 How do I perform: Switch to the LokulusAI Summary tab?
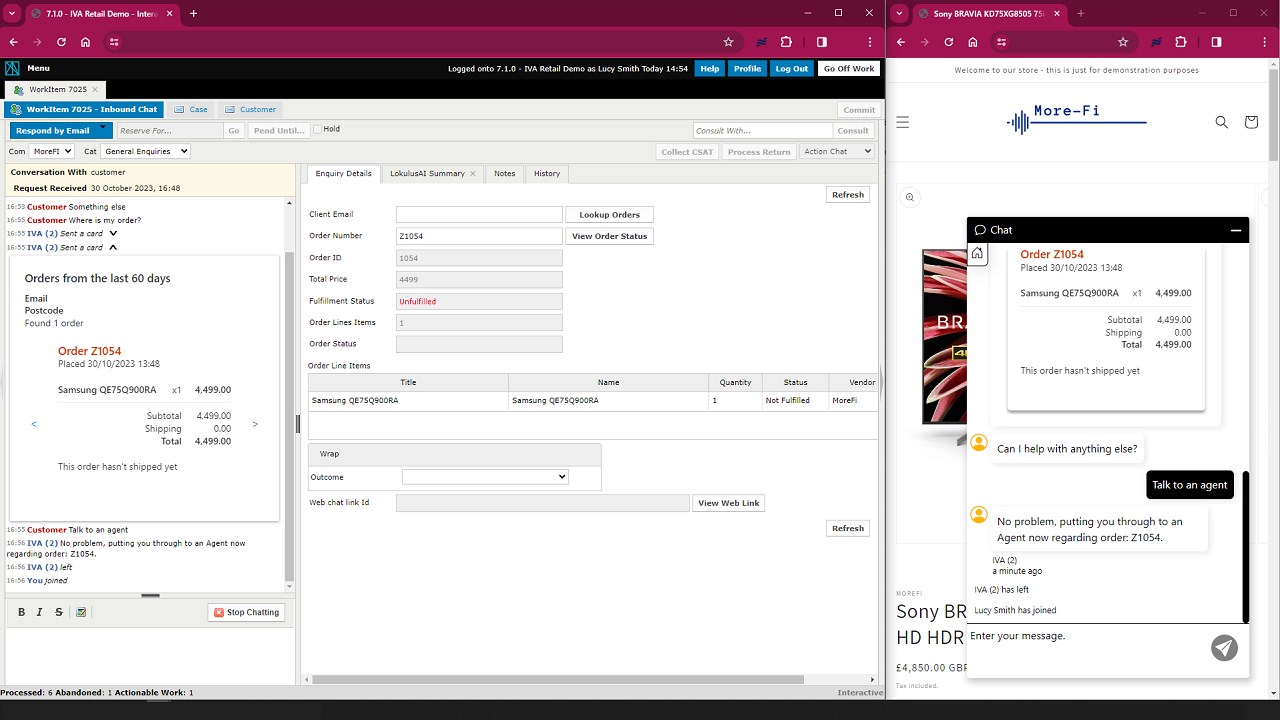(x=426, y=173)
